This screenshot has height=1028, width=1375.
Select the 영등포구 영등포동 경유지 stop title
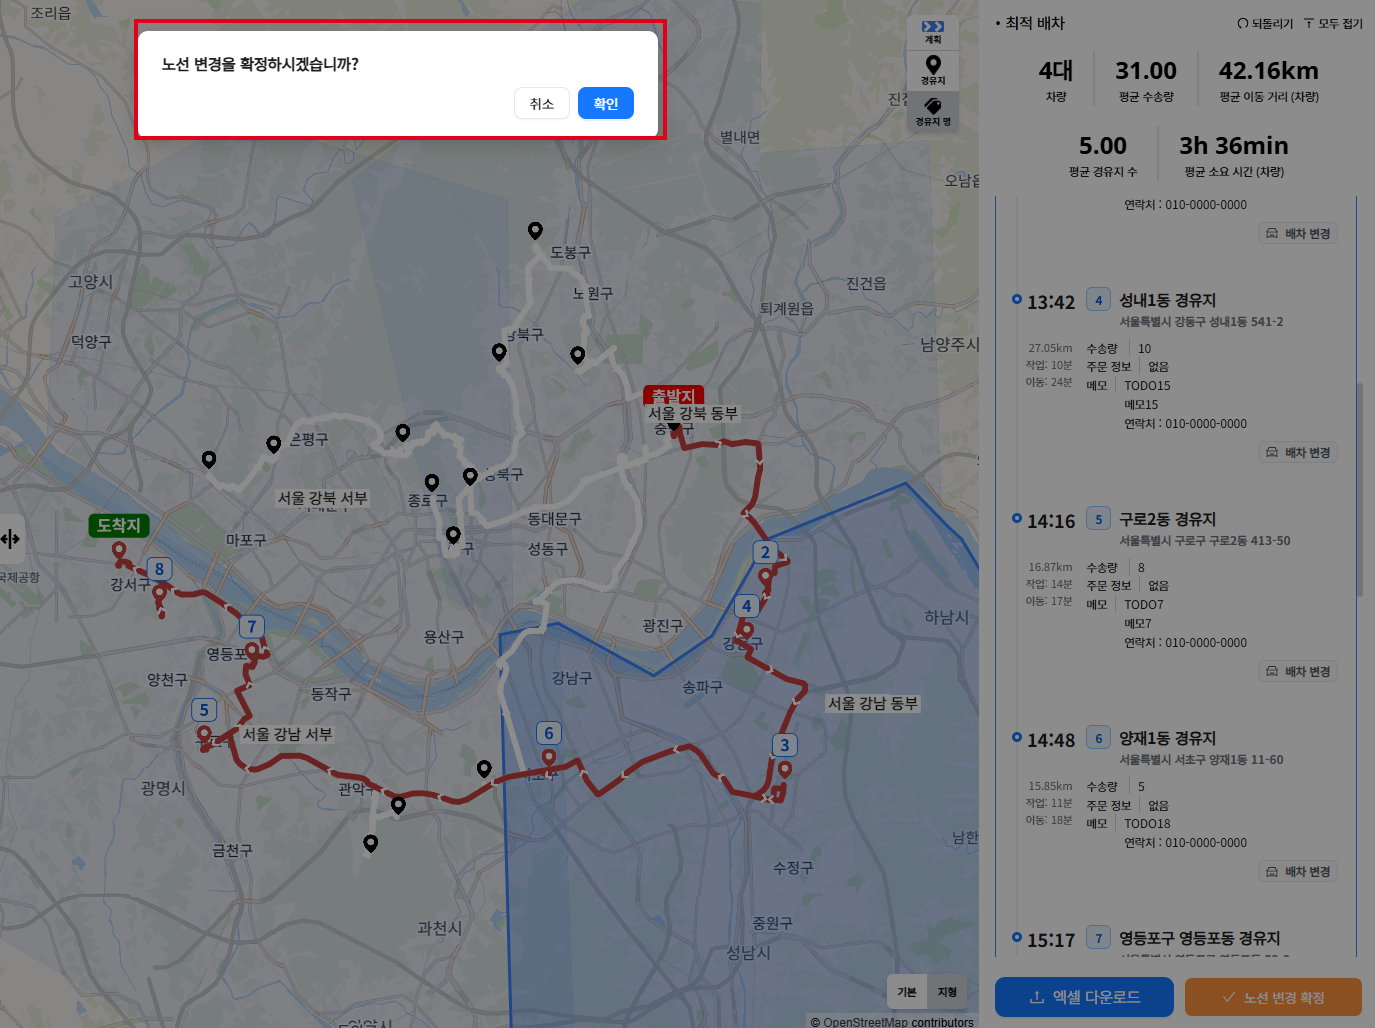pos(1199,938)
